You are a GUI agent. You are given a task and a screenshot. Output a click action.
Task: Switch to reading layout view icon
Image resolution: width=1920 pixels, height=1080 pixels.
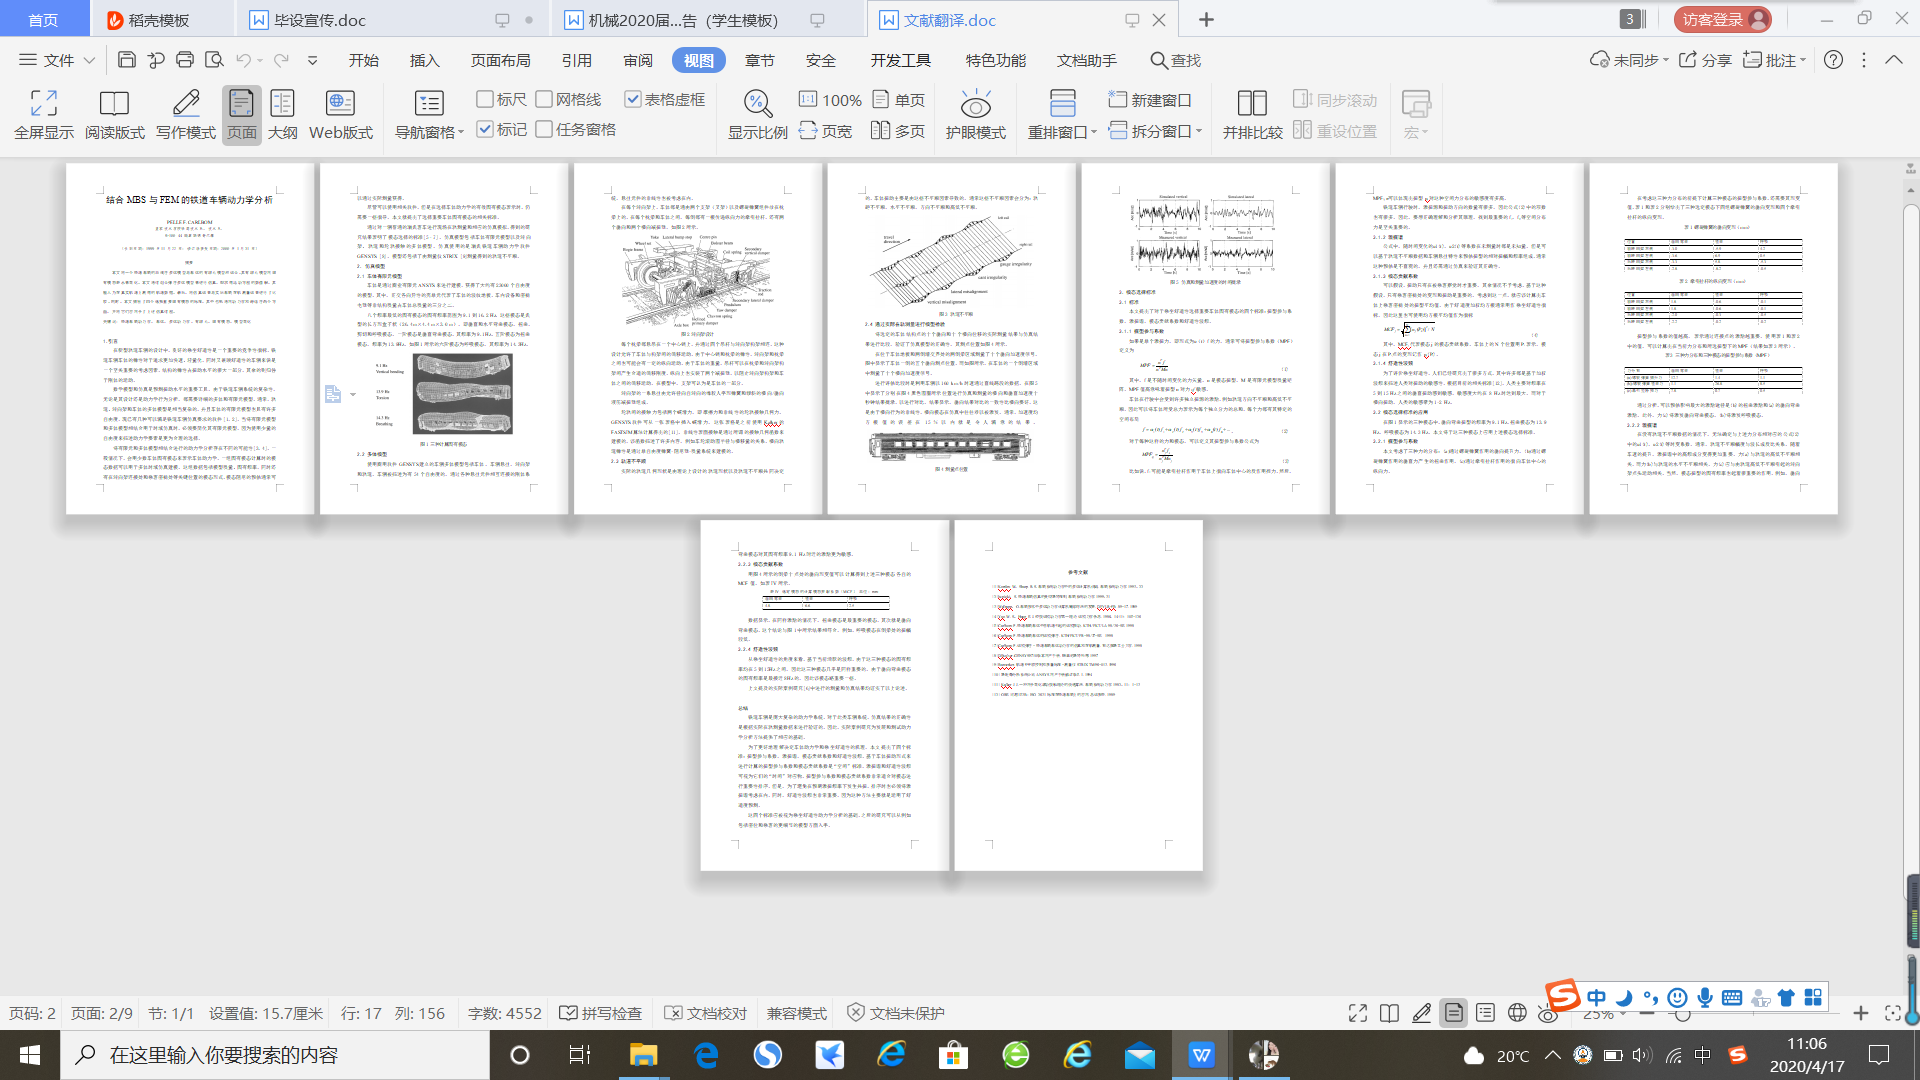(x=114, y=103)
